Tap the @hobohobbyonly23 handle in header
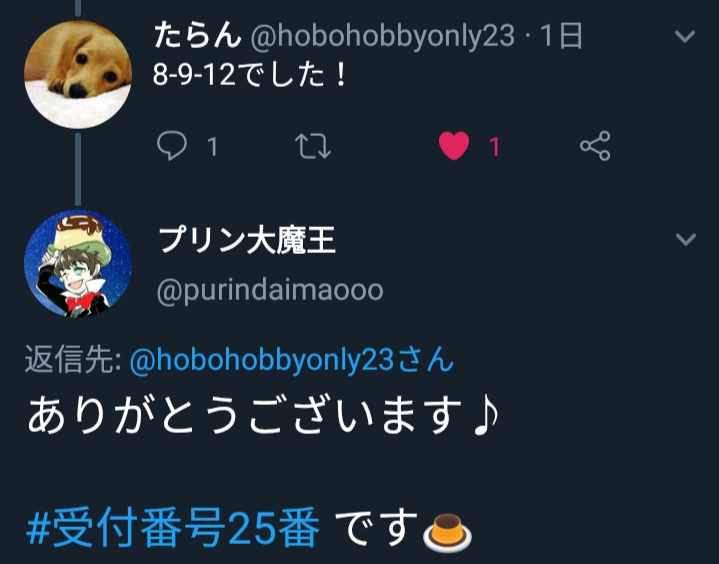 (382, 36)
